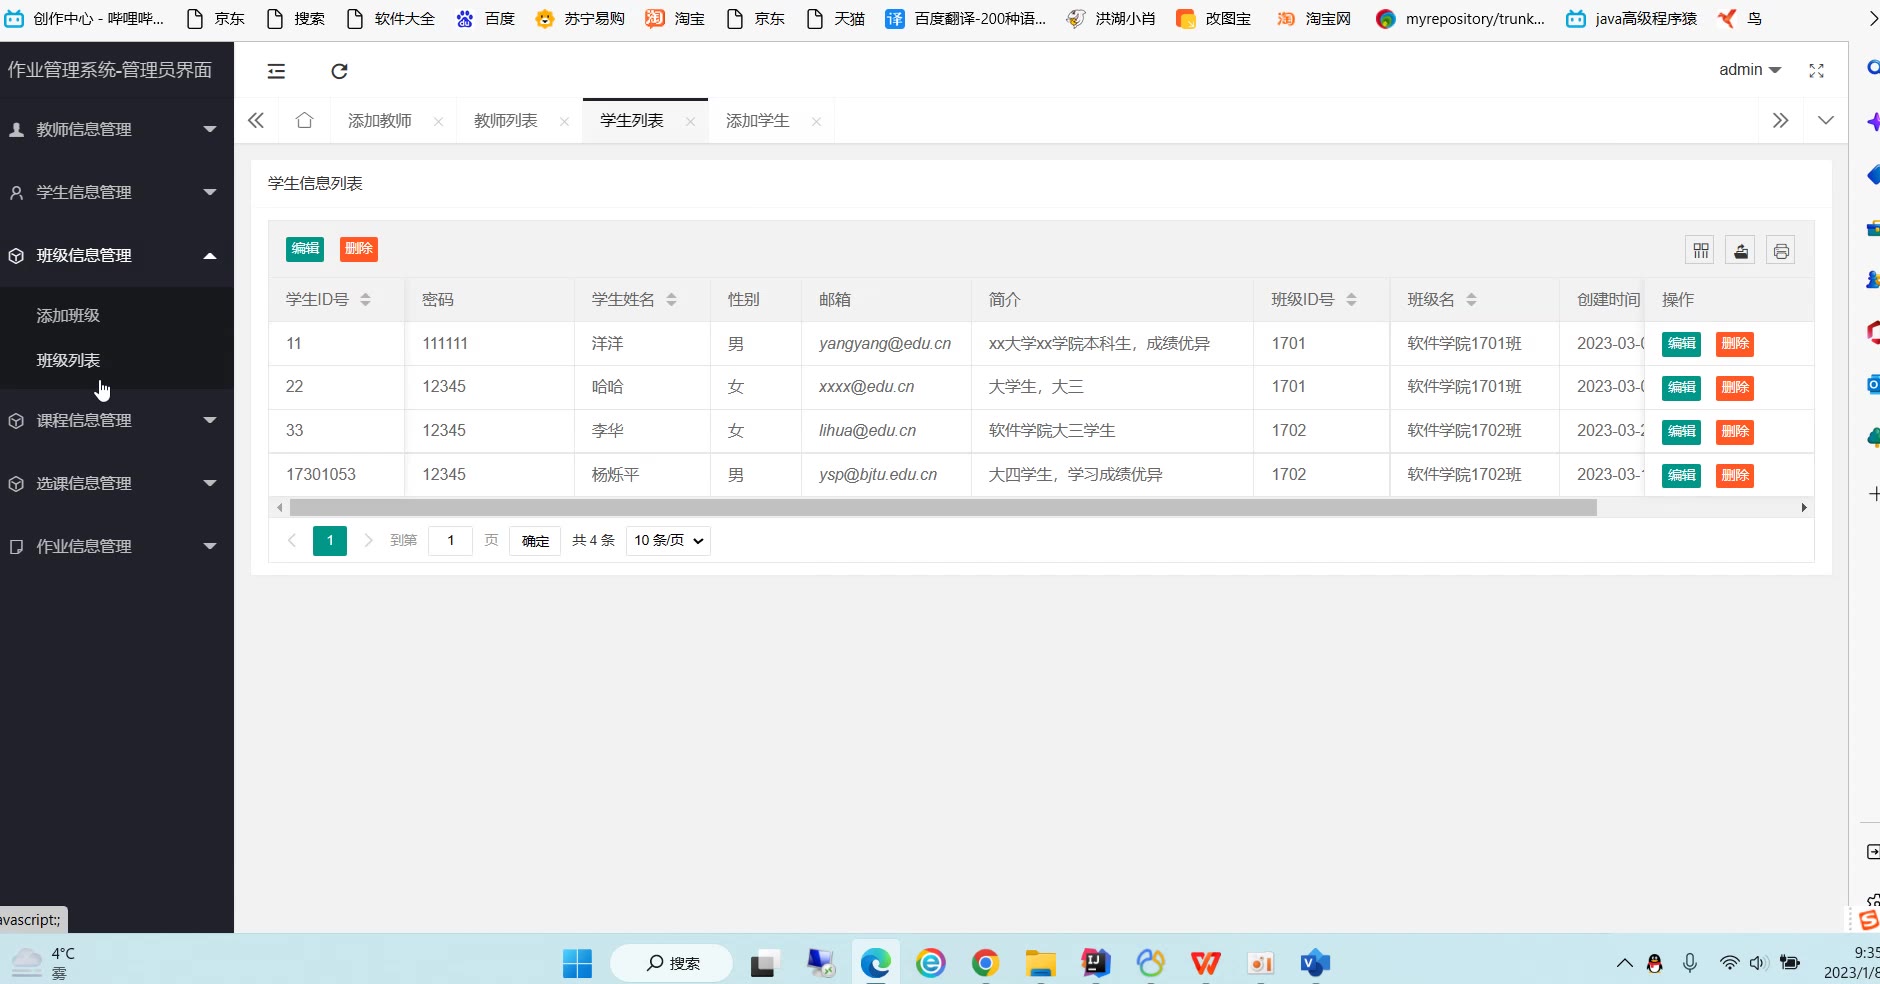
Task: Switch to the 教师列表 tab
Action: coord(506,121)
